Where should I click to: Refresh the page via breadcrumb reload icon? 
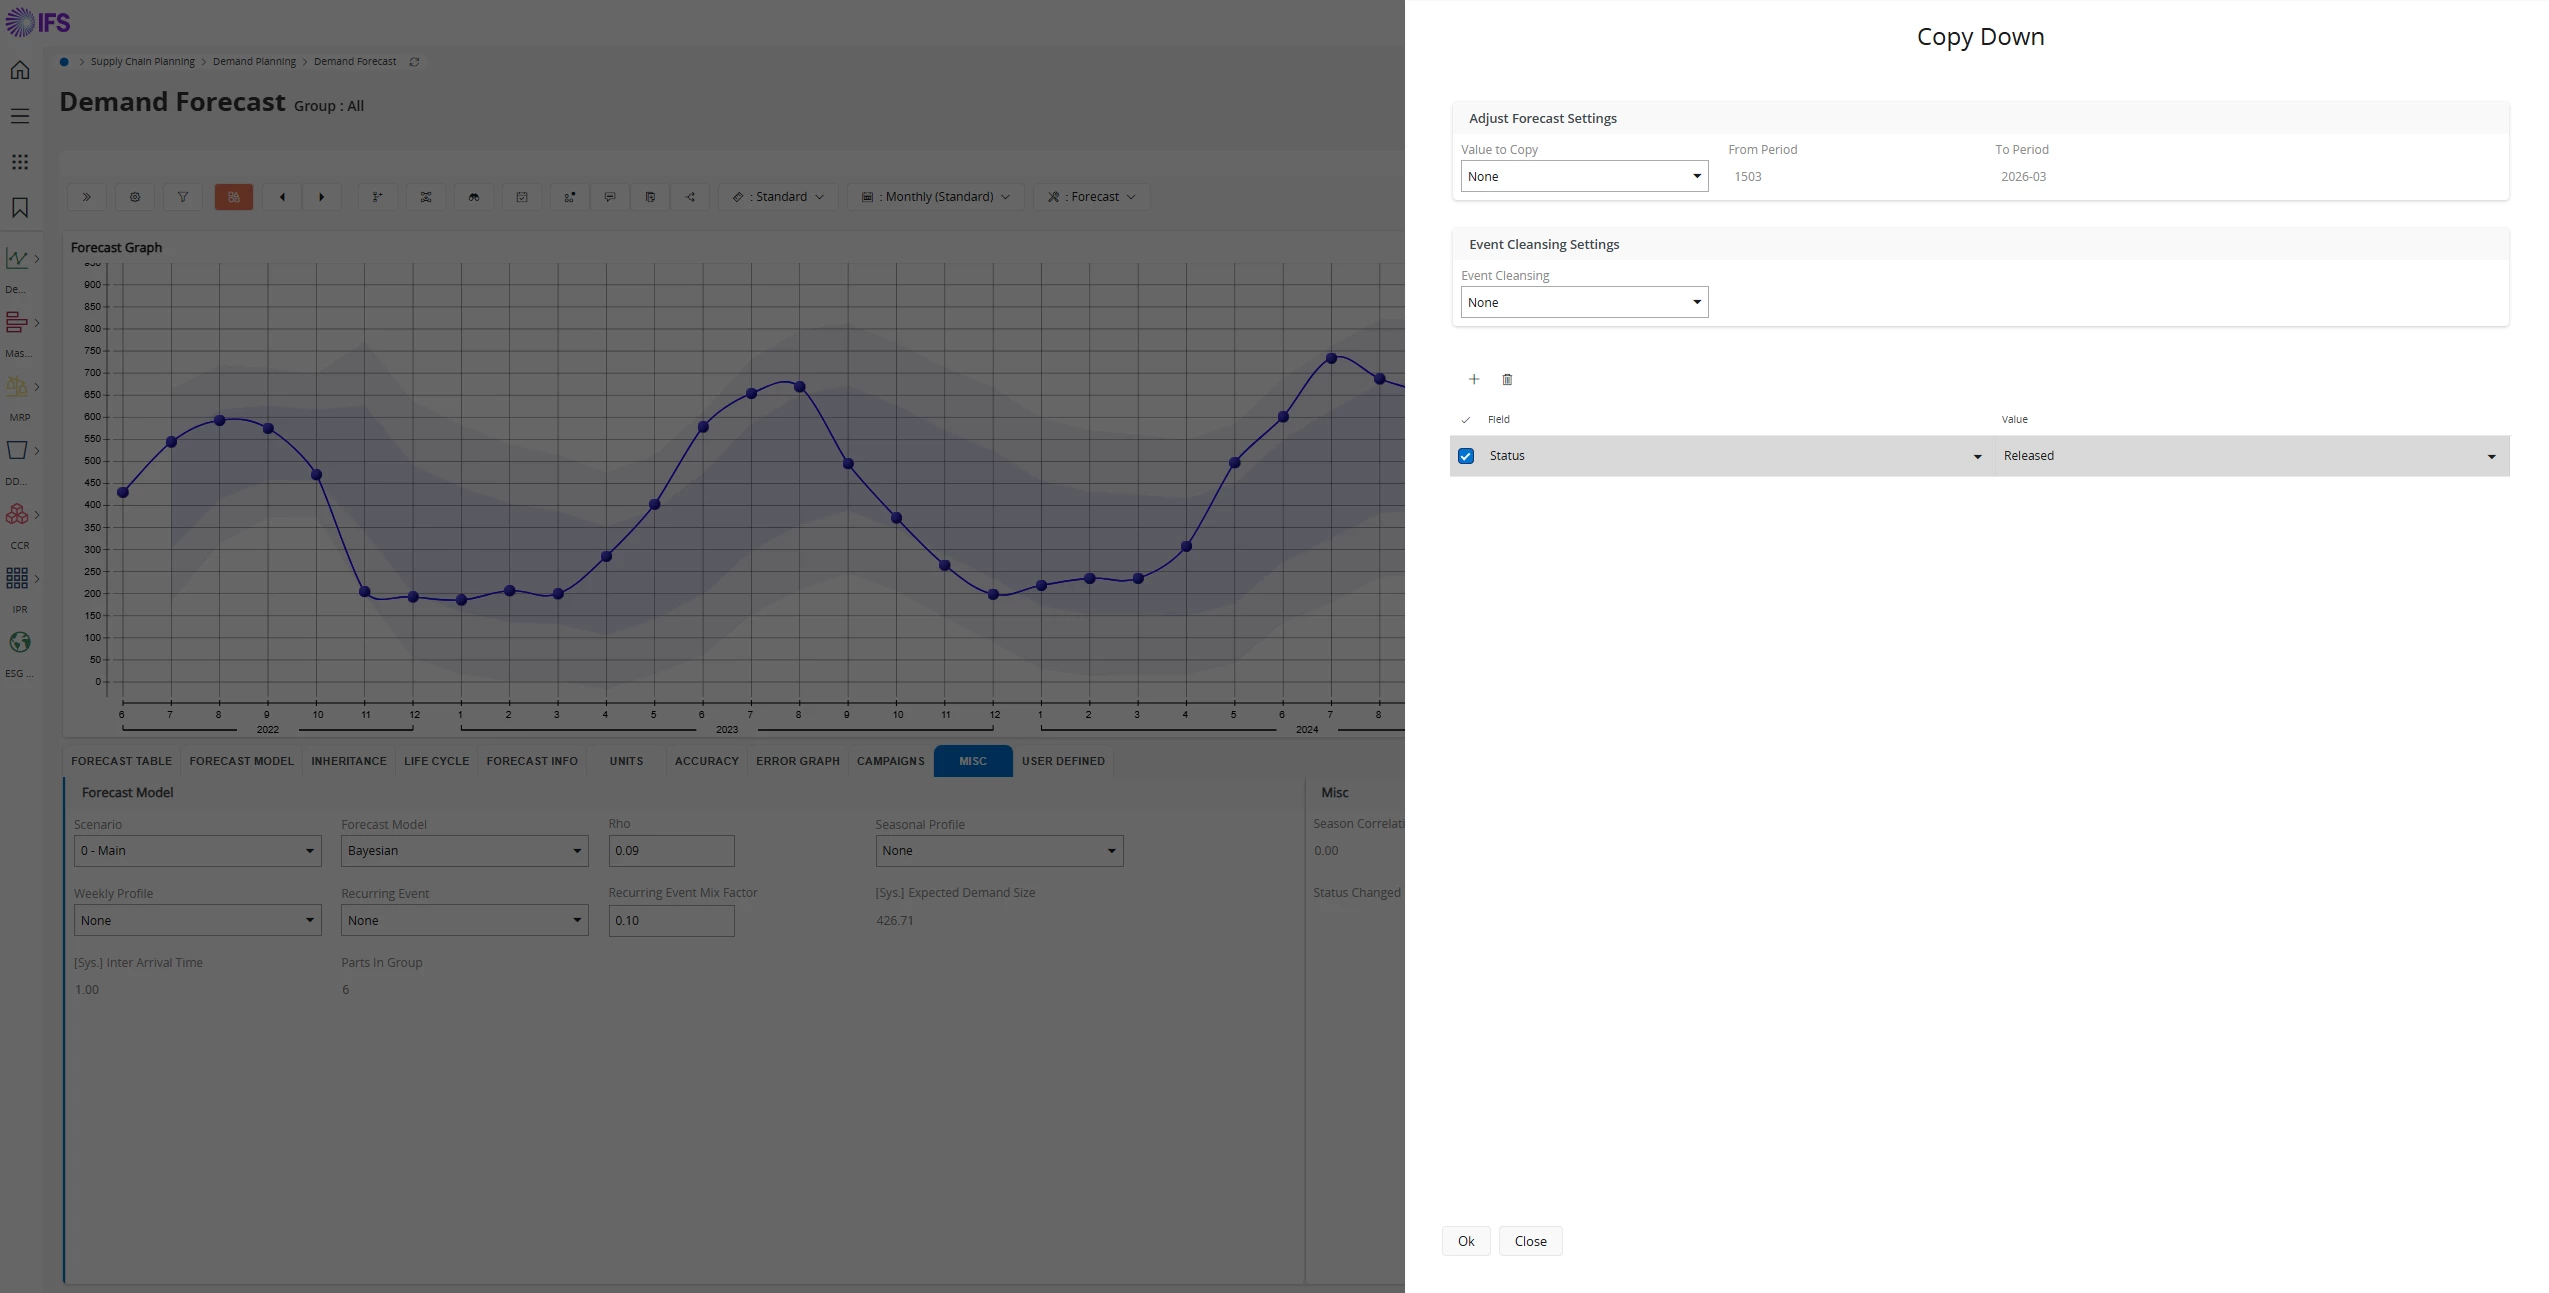coord(414,62)
